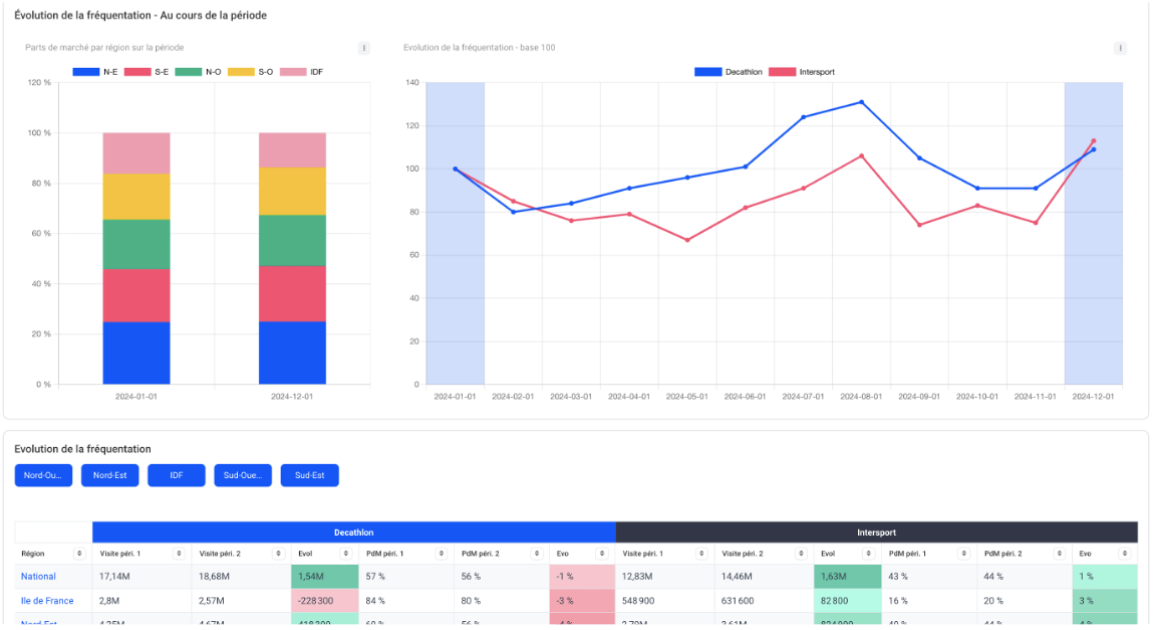Toggle the IDF series in bar chart legend

point(302,72)
